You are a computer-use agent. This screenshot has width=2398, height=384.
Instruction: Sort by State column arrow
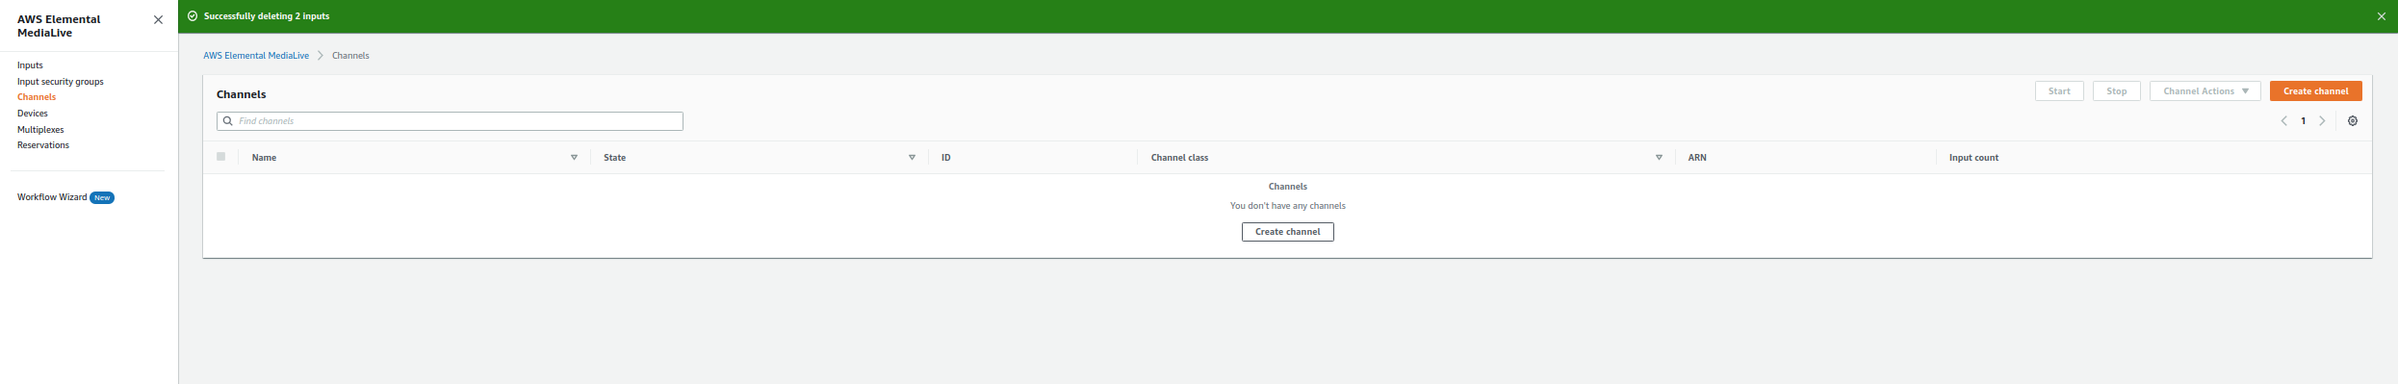pos(912,158)
